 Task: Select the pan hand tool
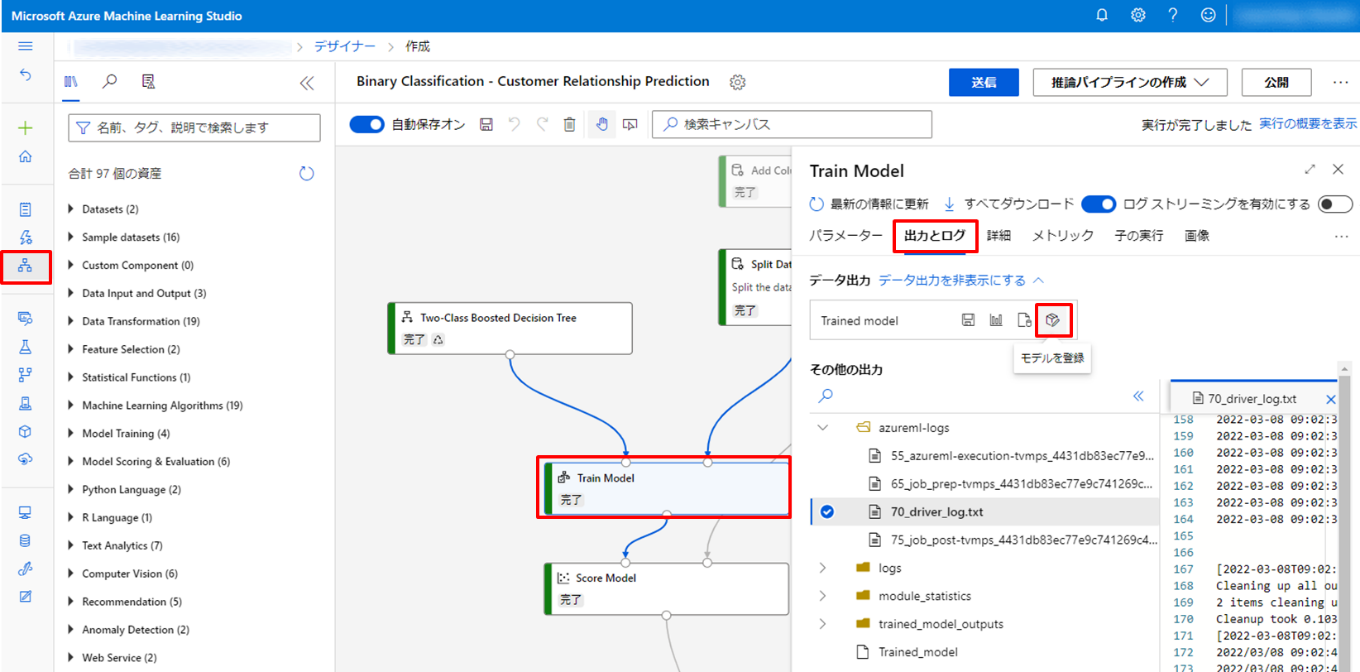[x=601, y=125]
